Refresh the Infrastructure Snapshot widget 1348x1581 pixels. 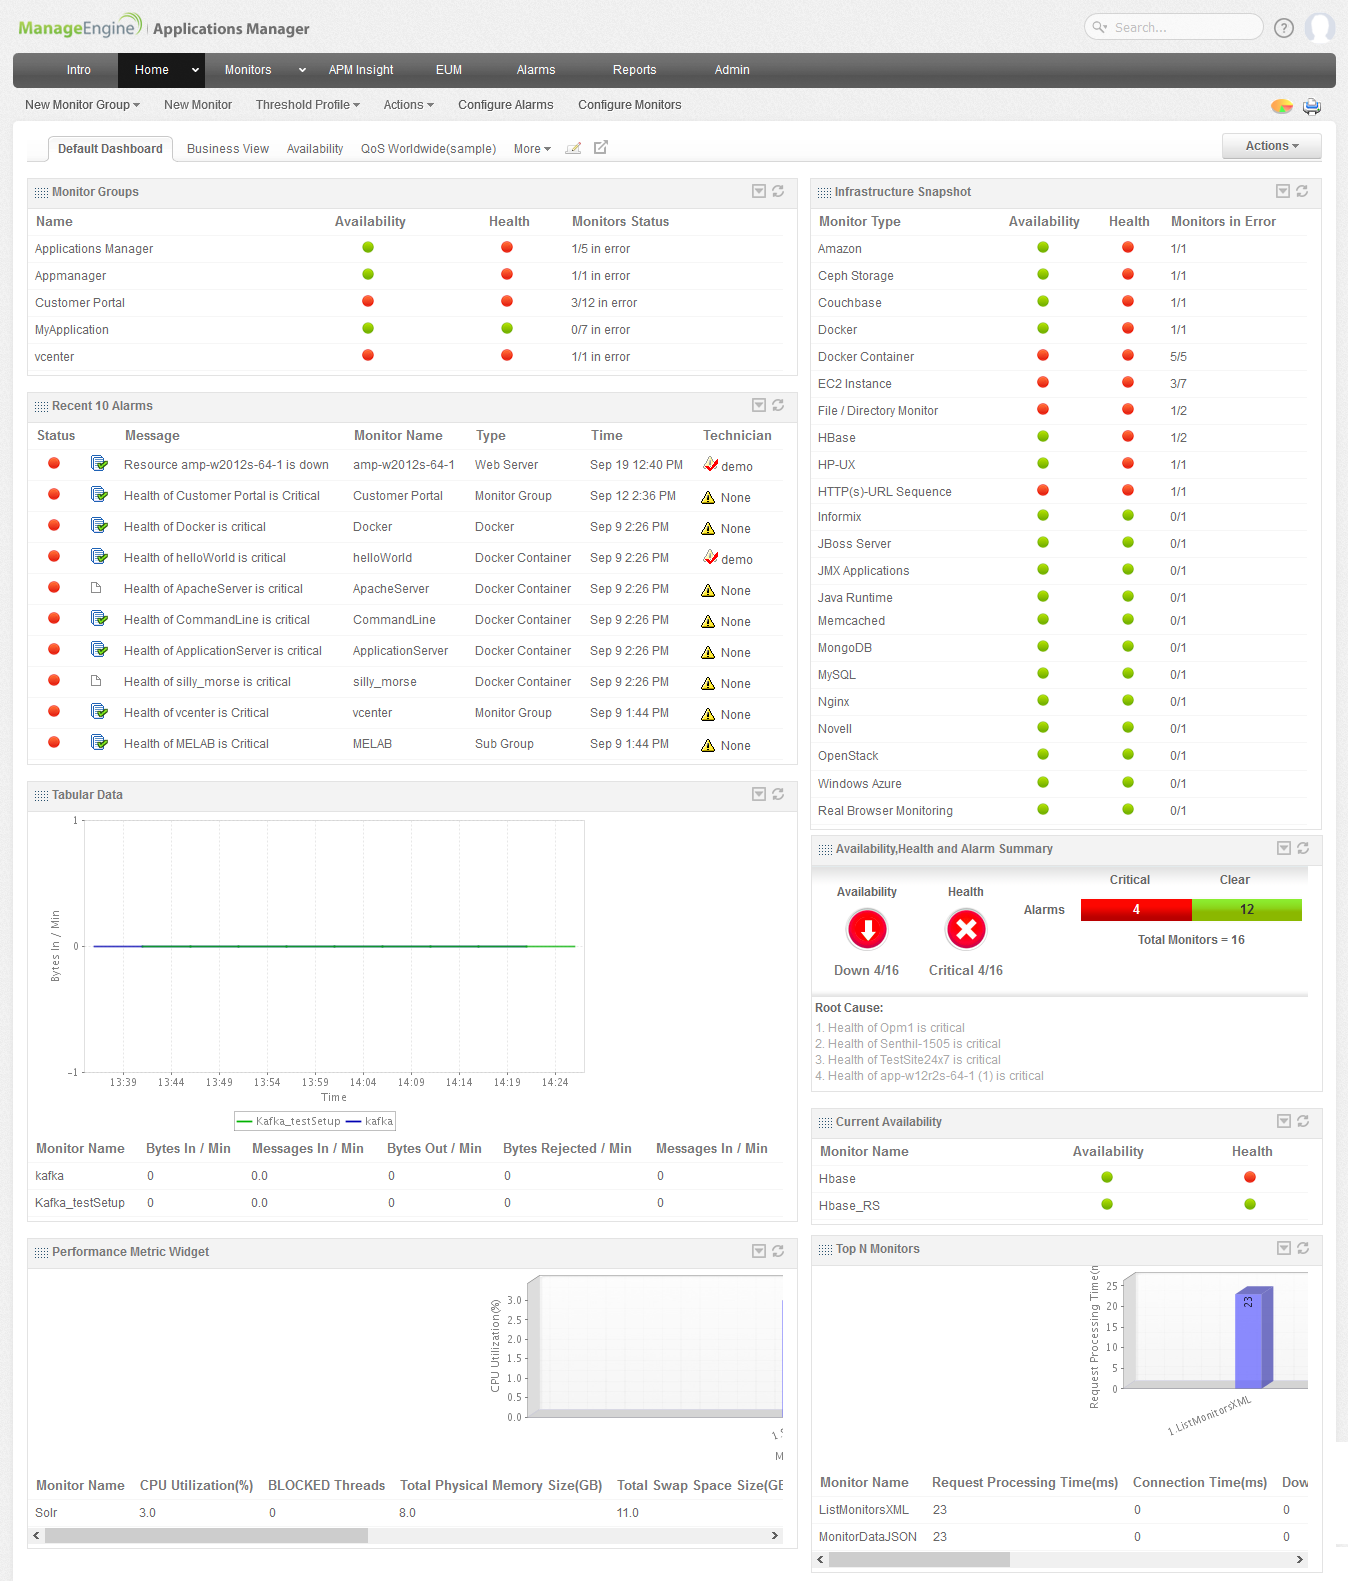[x=1302, y=191]
